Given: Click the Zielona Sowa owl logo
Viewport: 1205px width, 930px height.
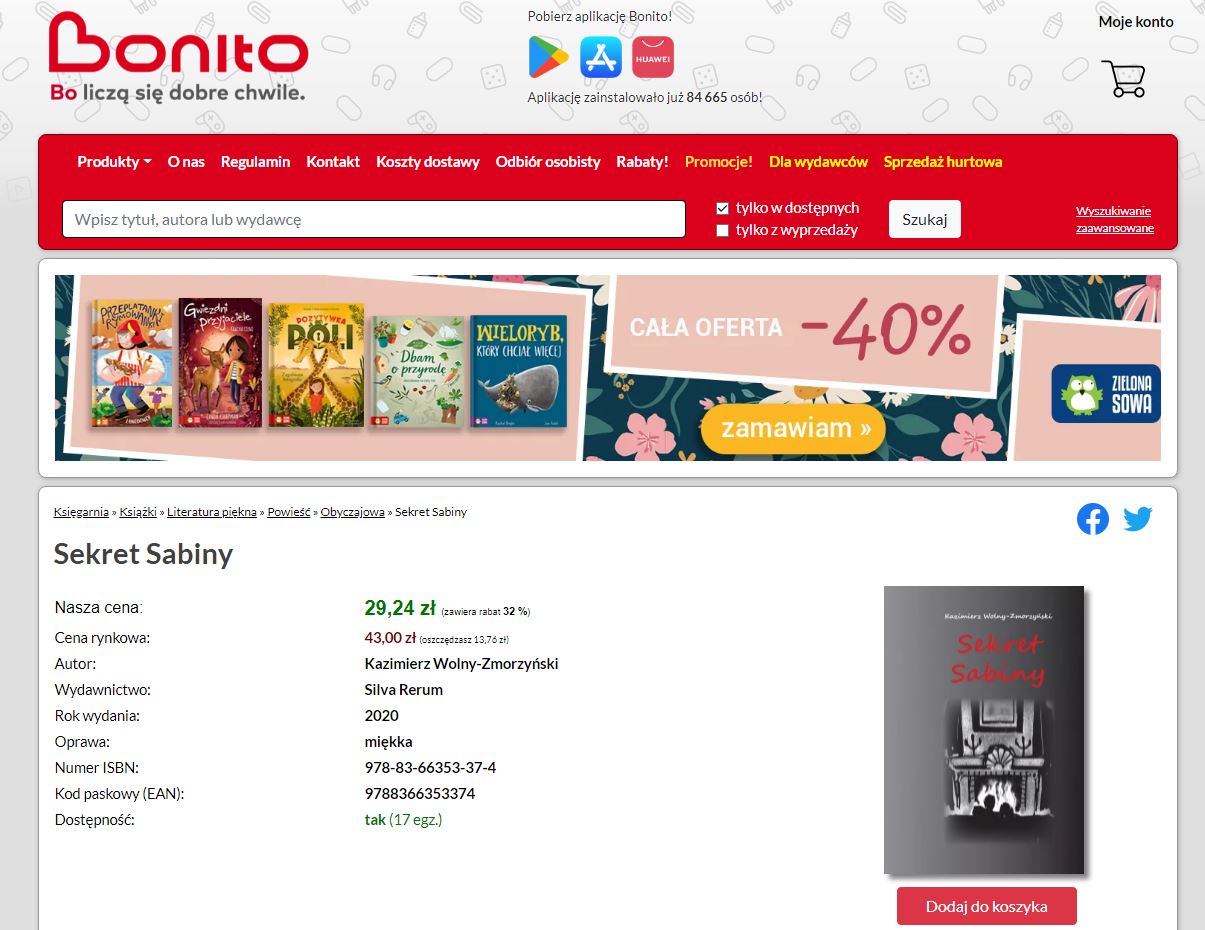Looking at the screenshot, I should (1106, 393).
